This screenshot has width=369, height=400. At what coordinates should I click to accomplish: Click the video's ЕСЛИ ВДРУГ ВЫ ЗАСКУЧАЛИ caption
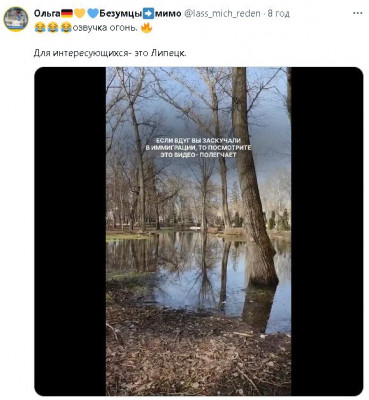click(x=199, y=148)
